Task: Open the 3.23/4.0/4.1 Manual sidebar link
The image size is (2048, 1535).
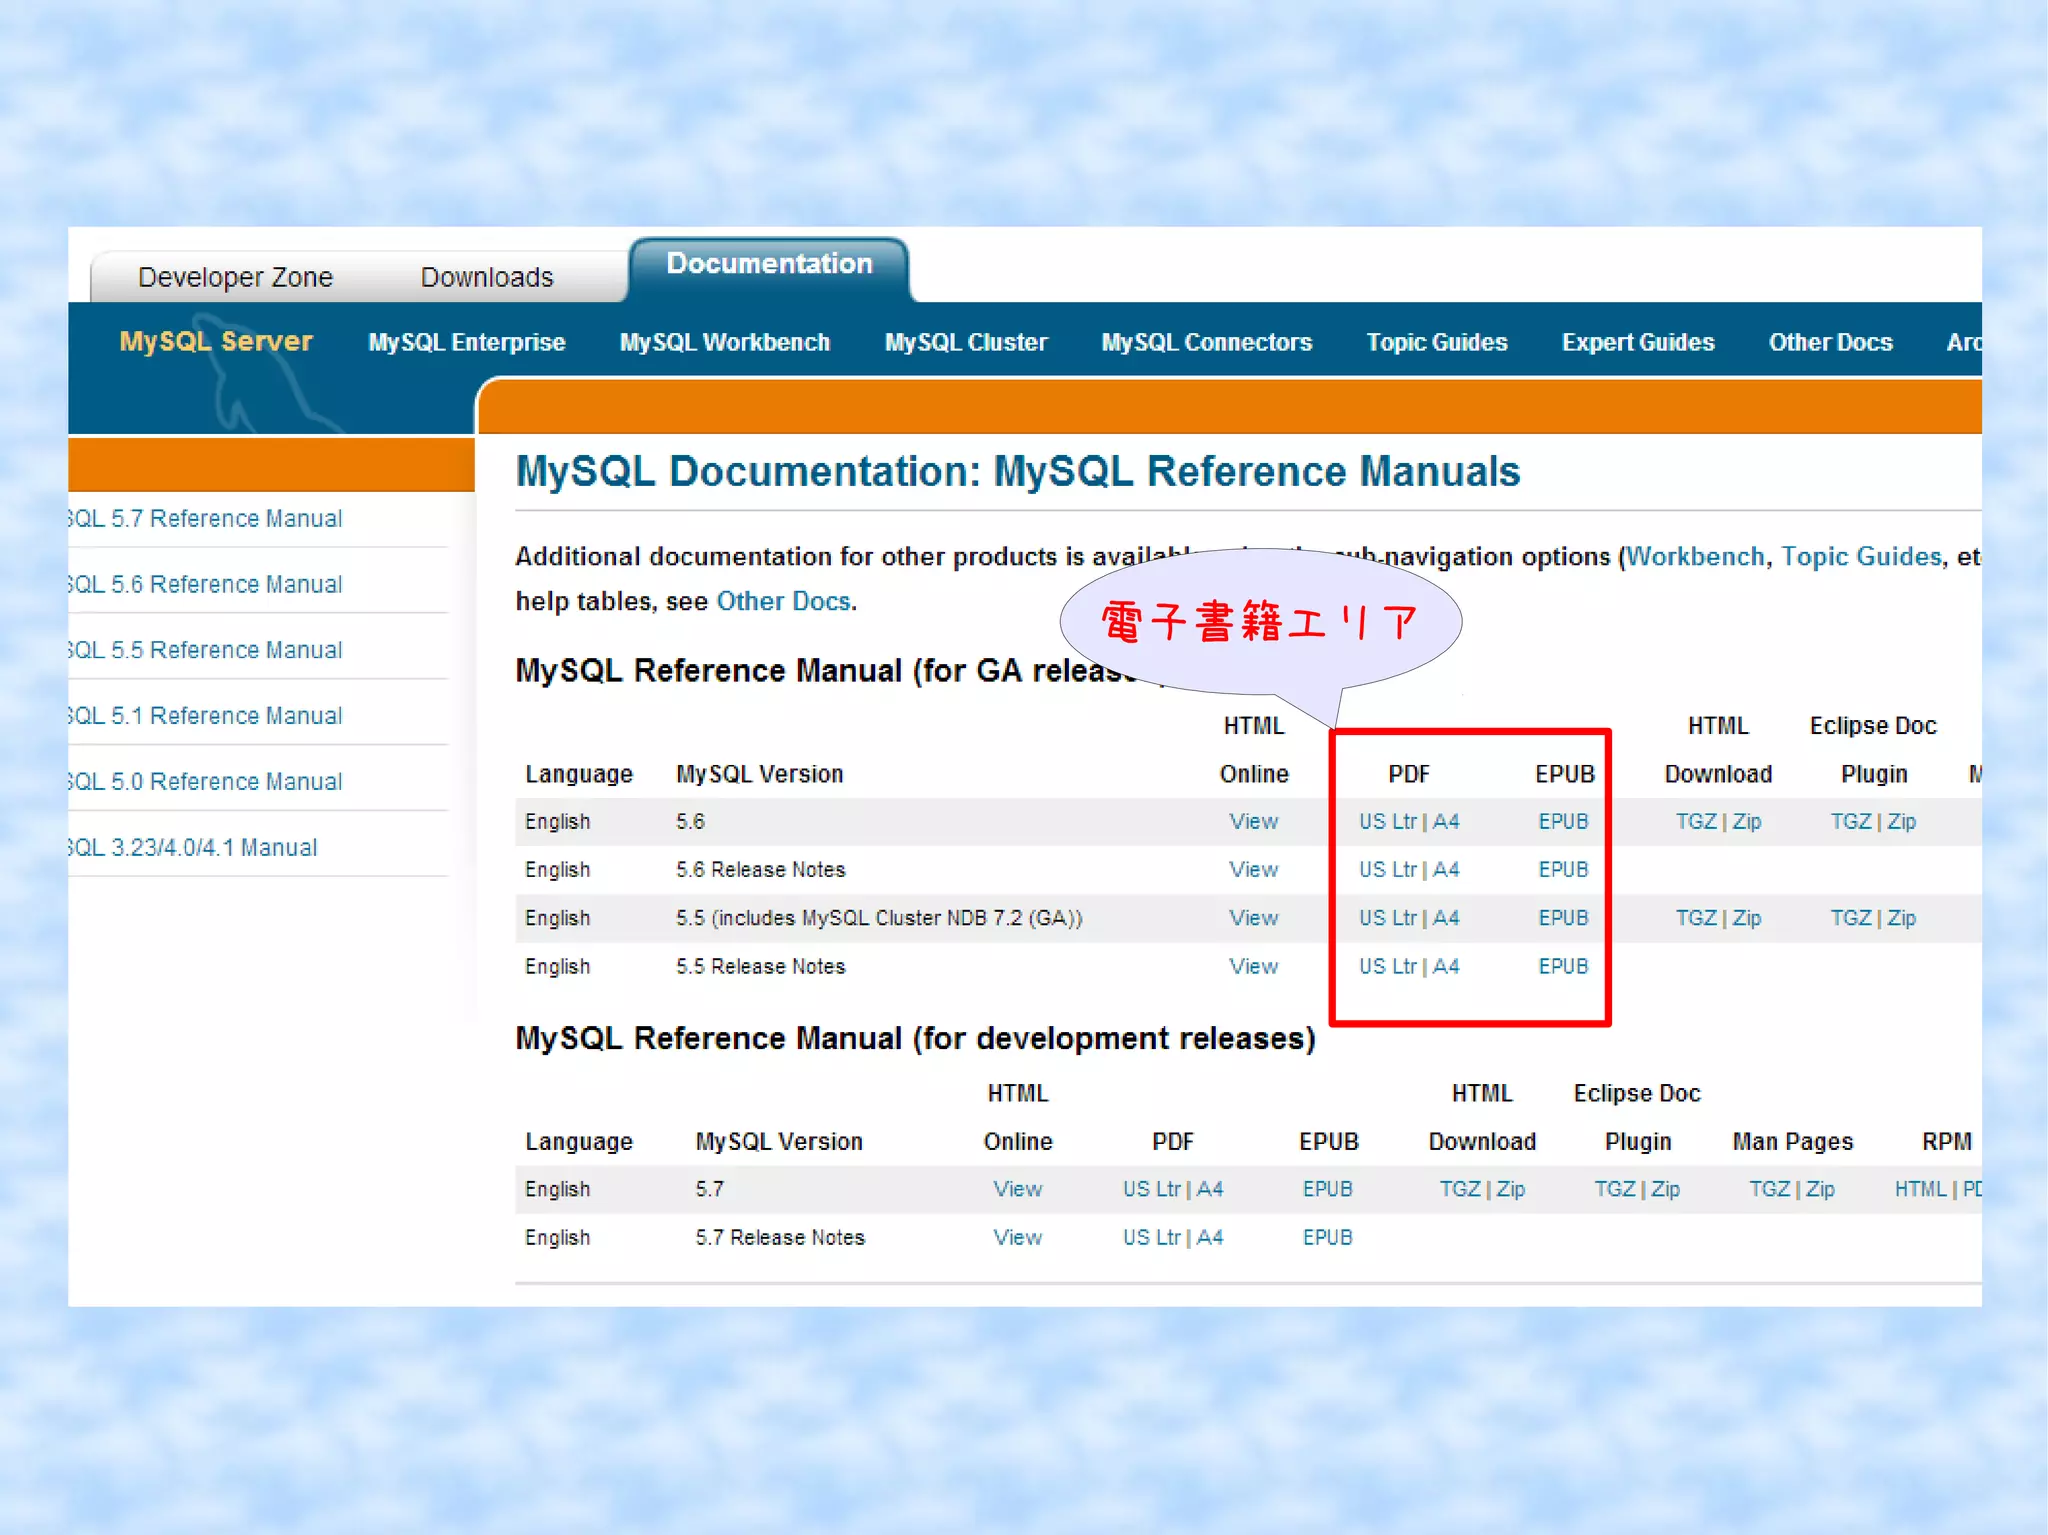Action: 194,848
